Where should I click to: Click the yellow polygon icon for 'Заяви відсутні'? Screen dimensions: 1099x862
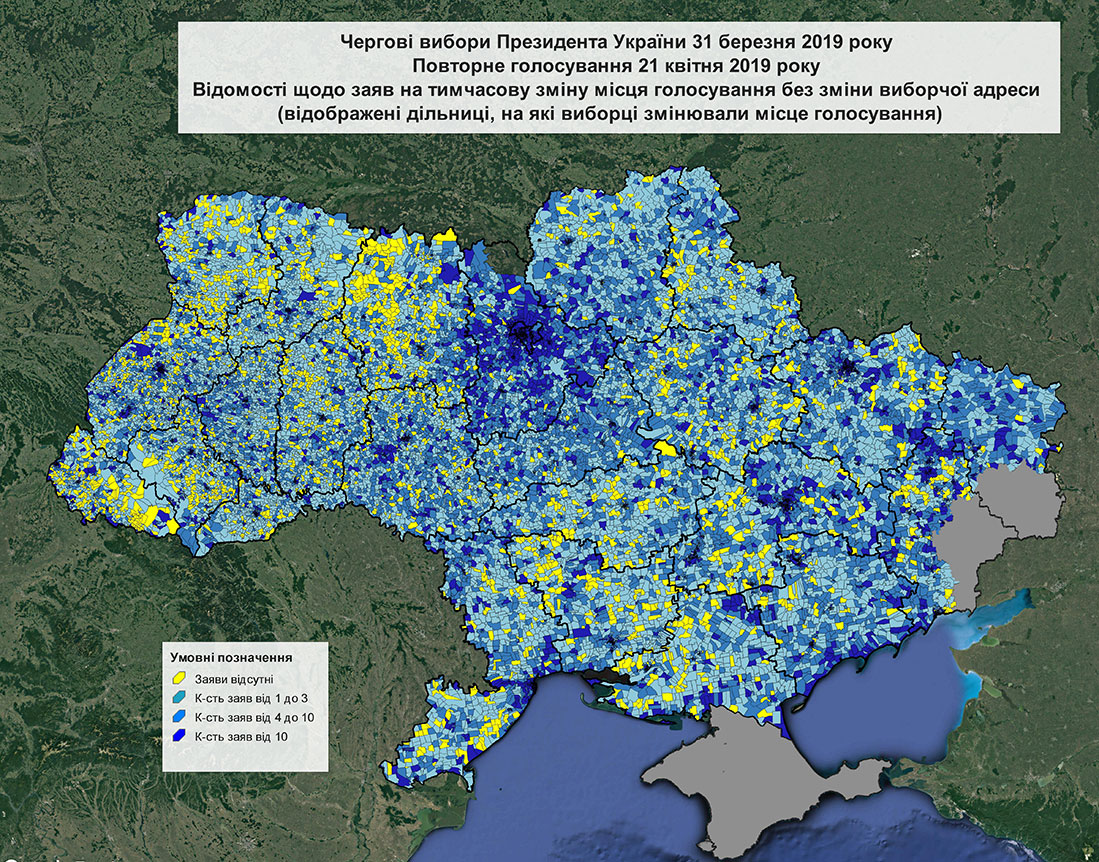coord(179,678)
